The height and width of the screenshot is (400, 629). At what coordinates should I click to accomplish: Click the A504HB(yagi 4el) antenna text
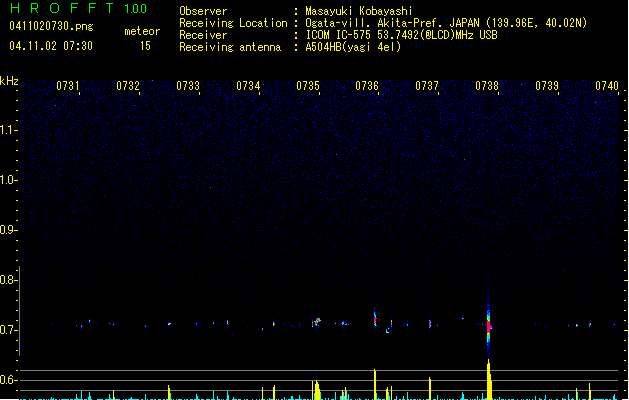[353, 47]
